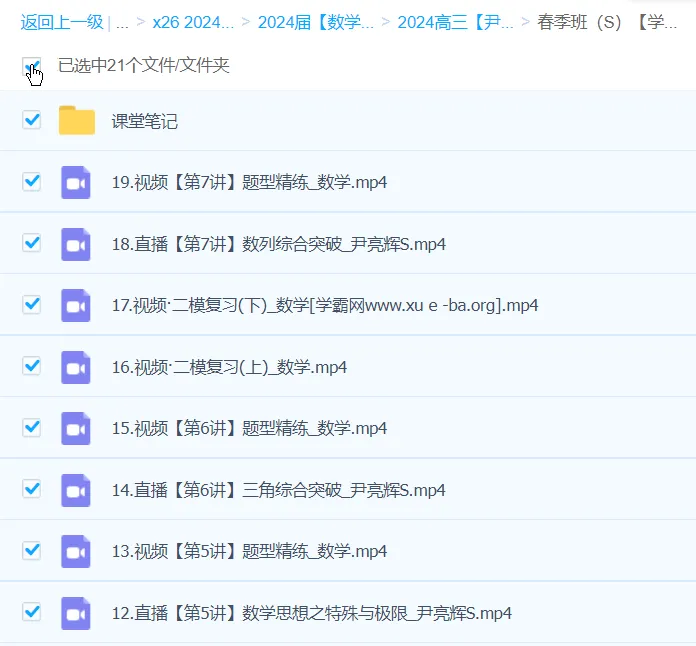696x646 pixels.
Task: Uncheck checkbox for 17.视频·二模复习(下)
Action: coord(32,305)
